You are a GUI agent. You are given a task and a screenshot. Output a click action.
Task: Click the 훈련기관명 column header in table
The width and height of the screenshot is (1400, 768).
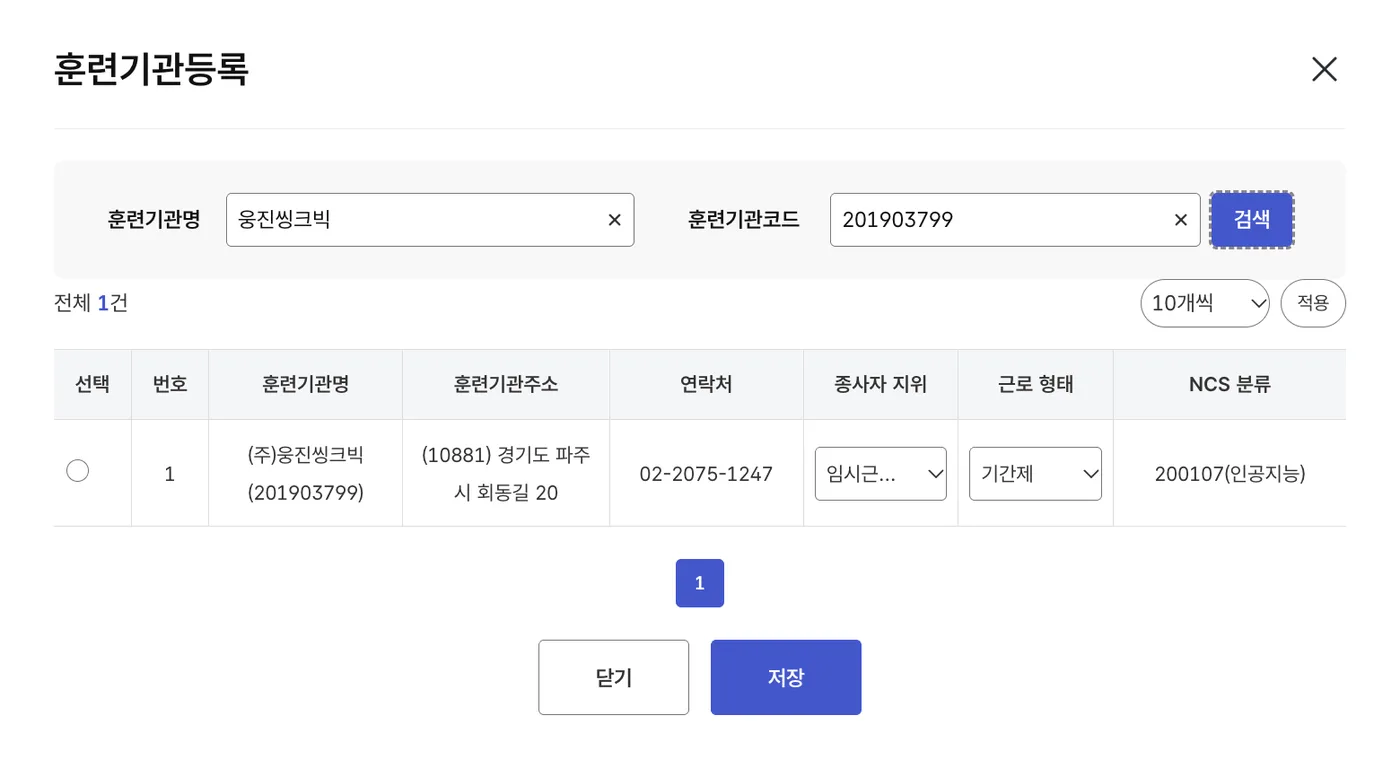(x=306, y=384)
